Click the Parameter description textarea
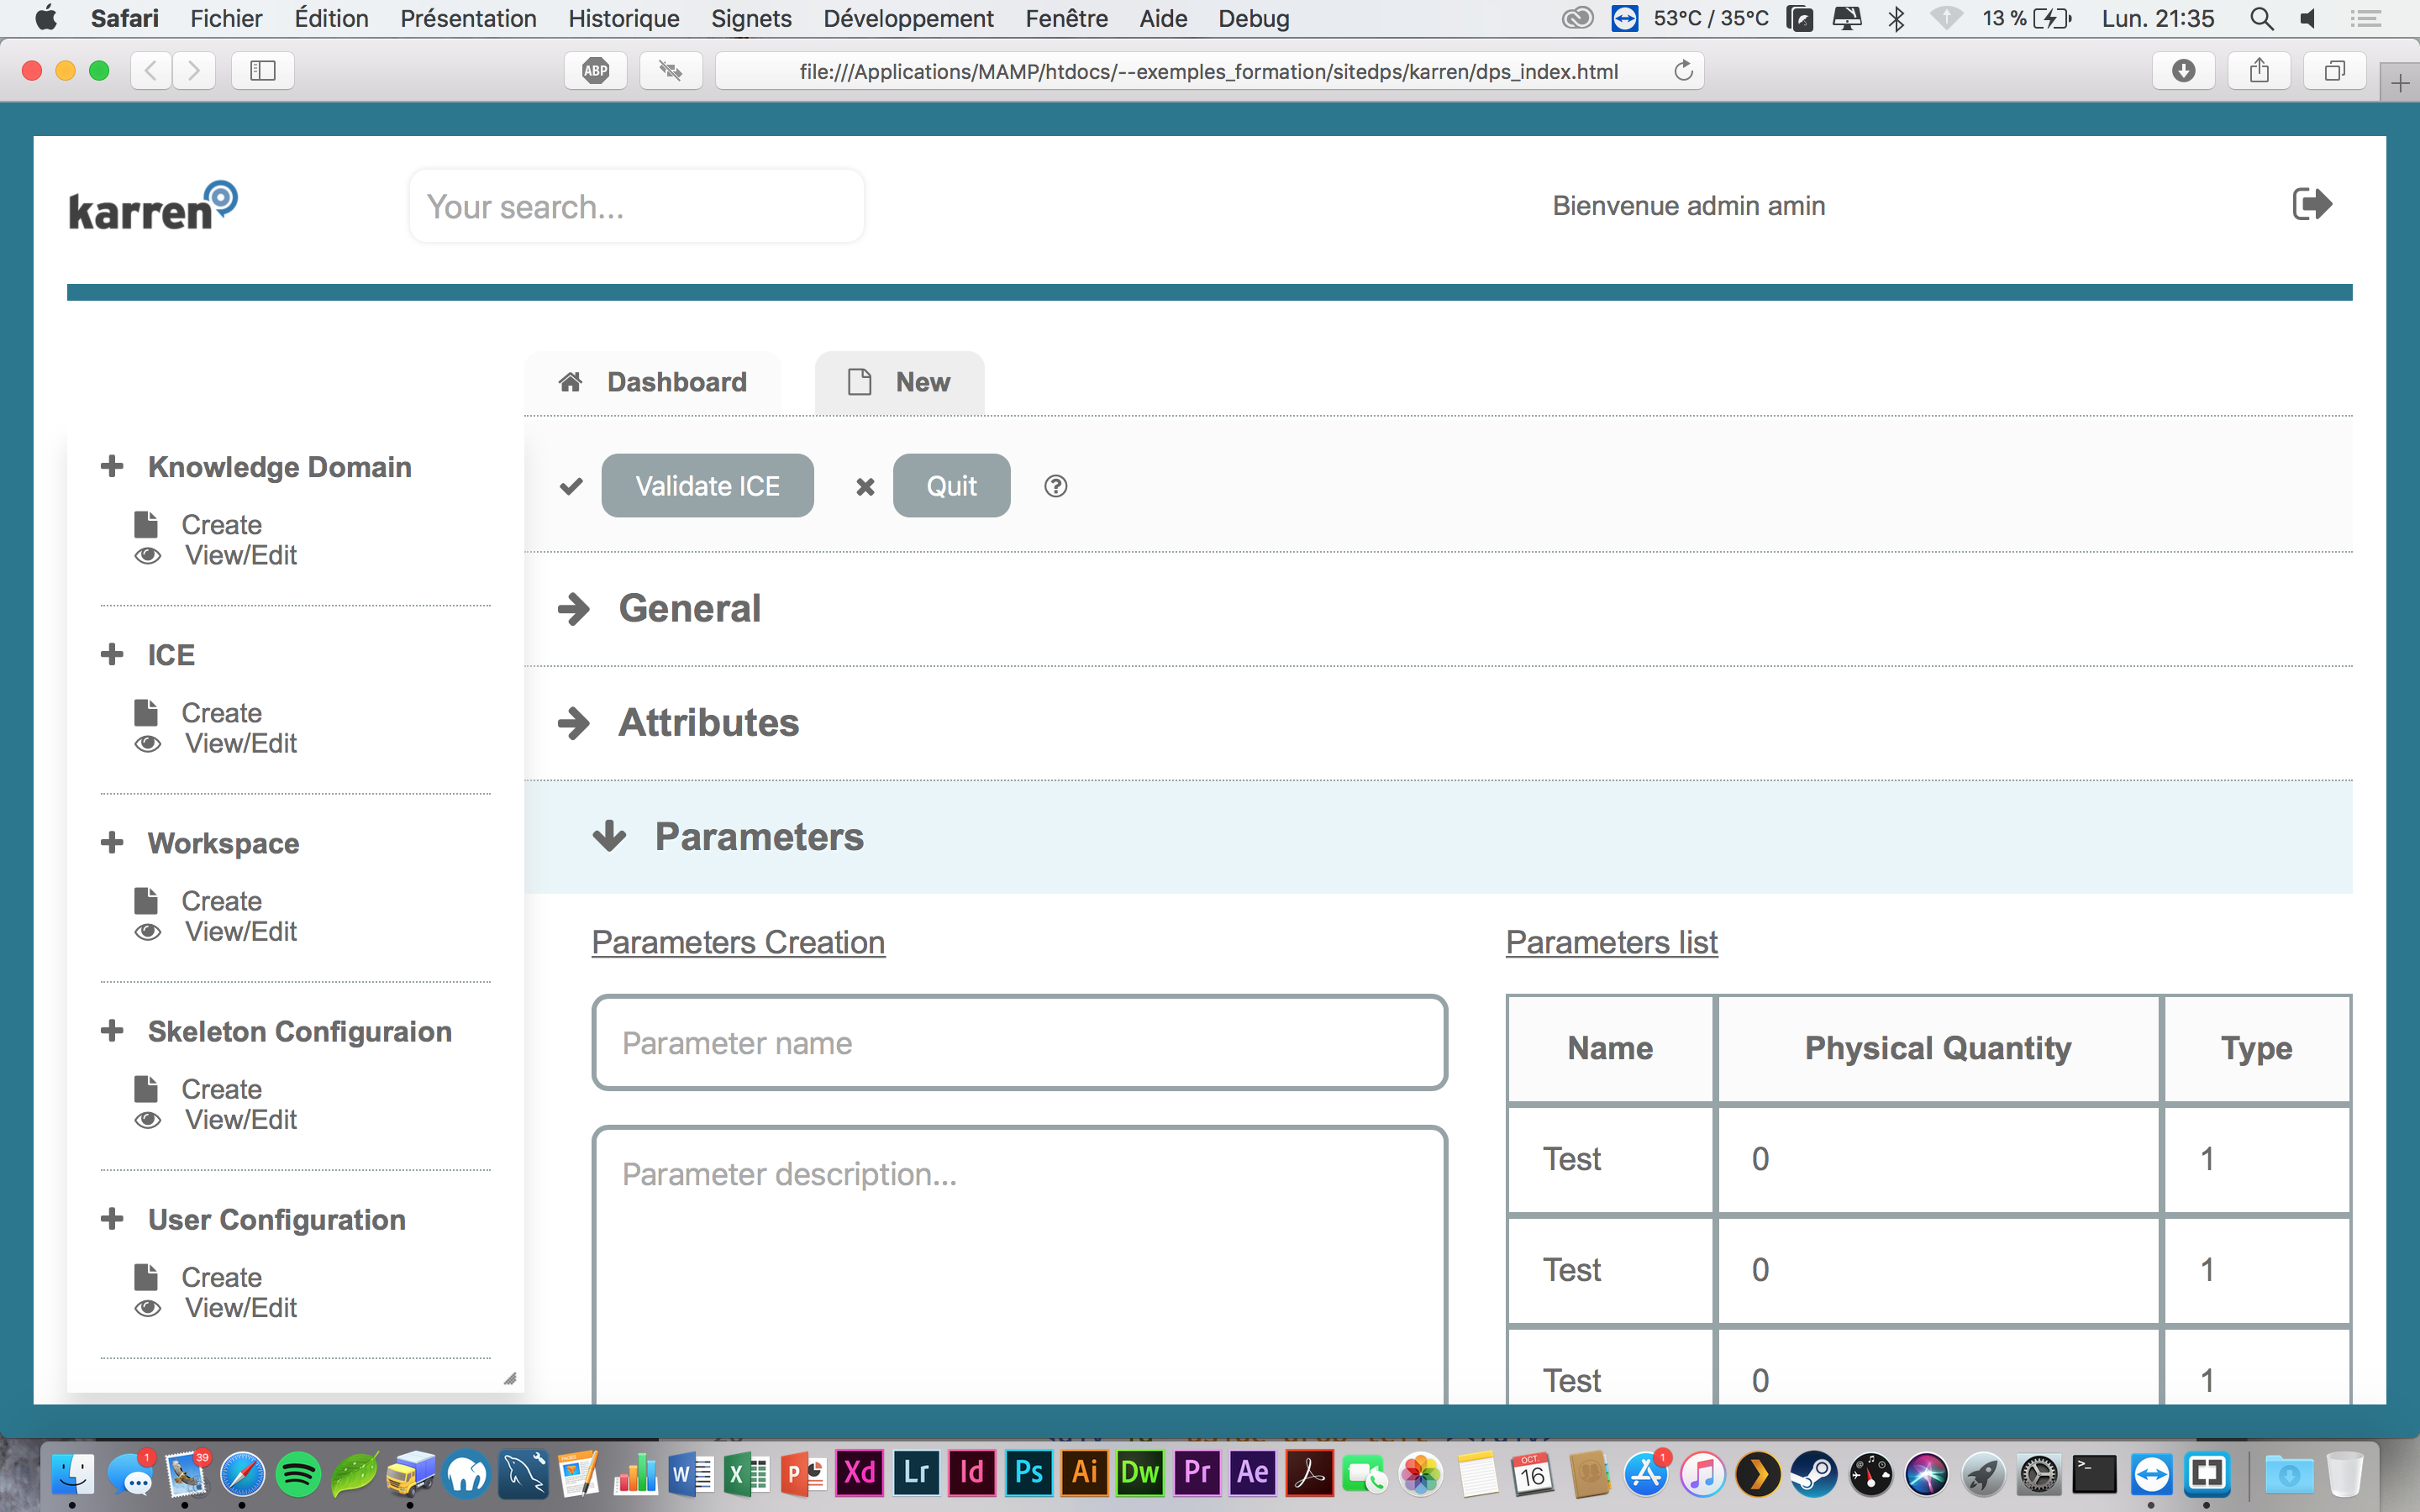The height and width of the screenshot is (1512, 2420). 1019,1266
